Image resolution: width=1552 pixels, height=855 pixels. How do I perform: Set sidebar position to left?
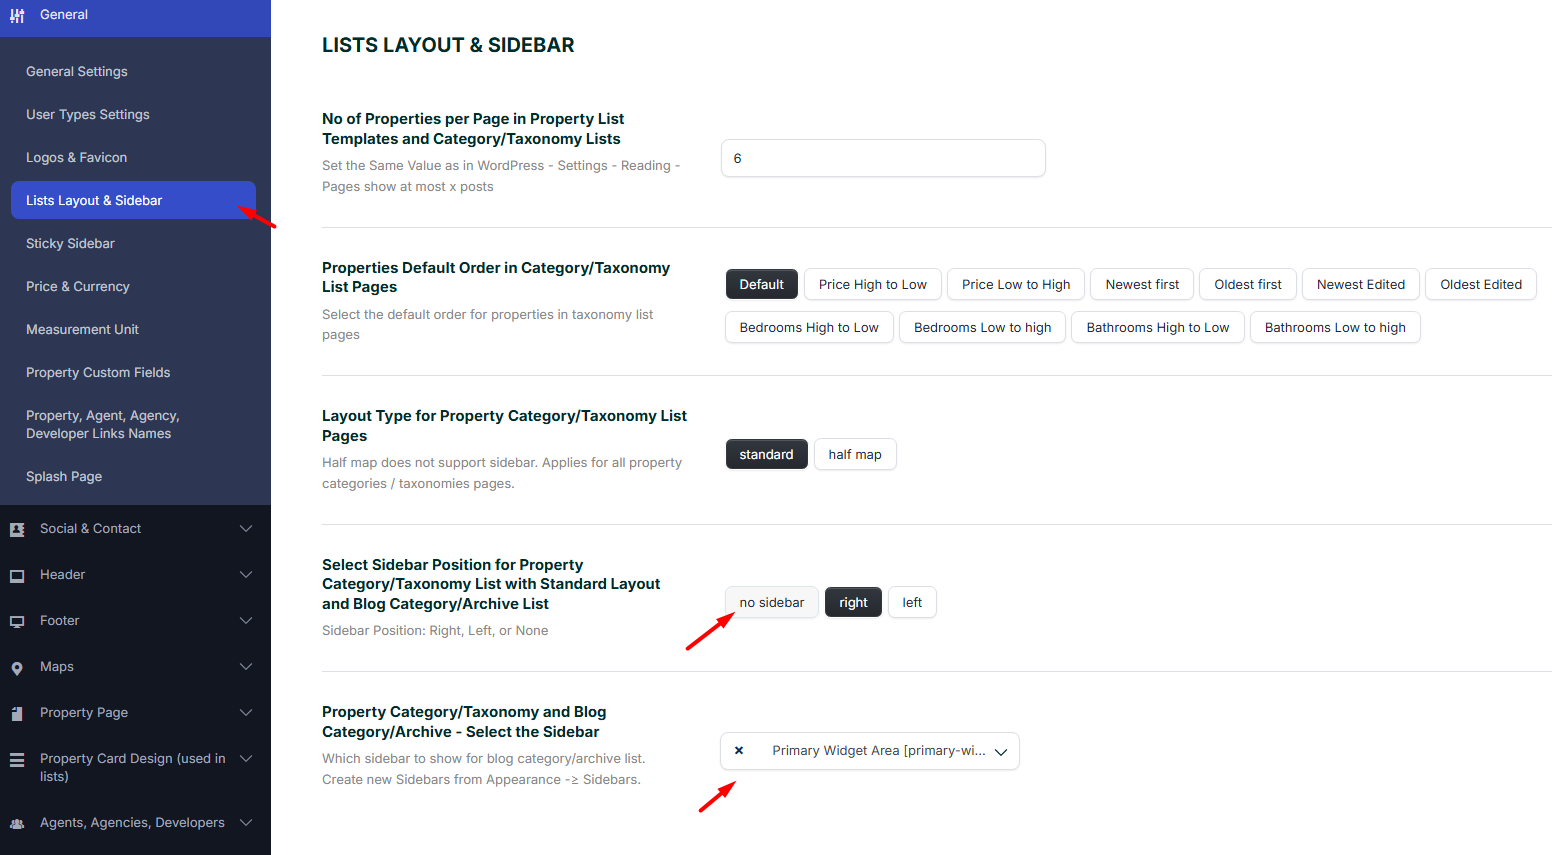click(x=912, y=603)
